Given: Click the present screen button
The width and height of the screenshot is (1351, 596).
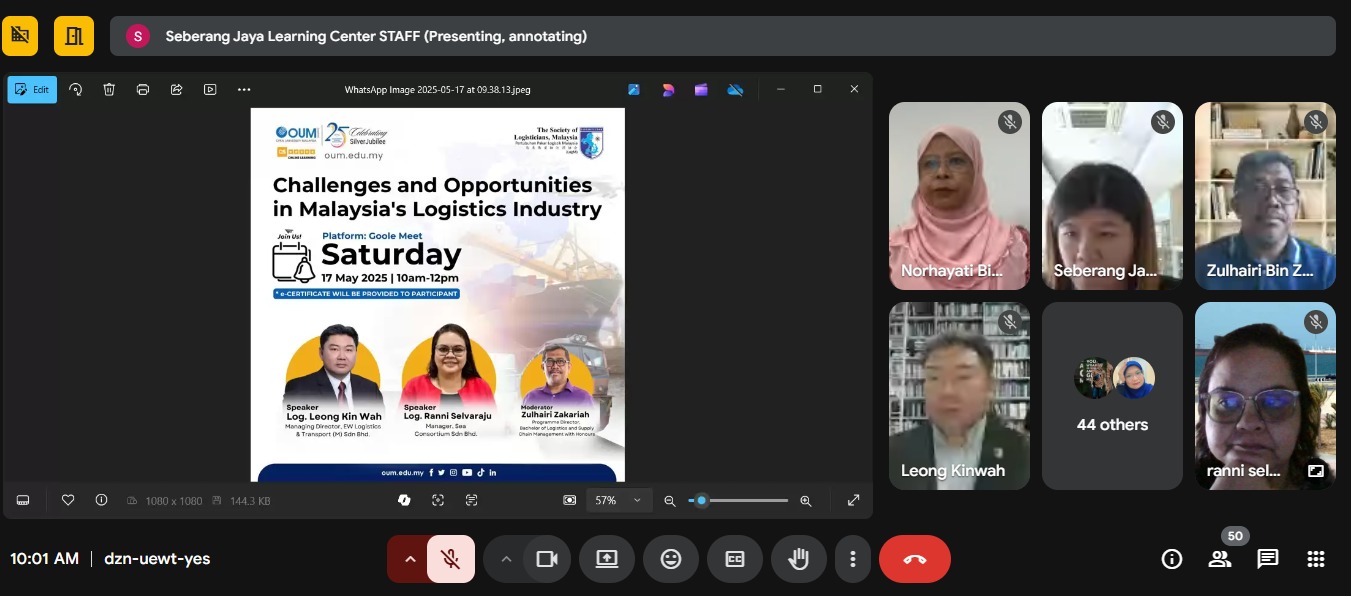Looking at the screenshot, I should coord(607,559).
